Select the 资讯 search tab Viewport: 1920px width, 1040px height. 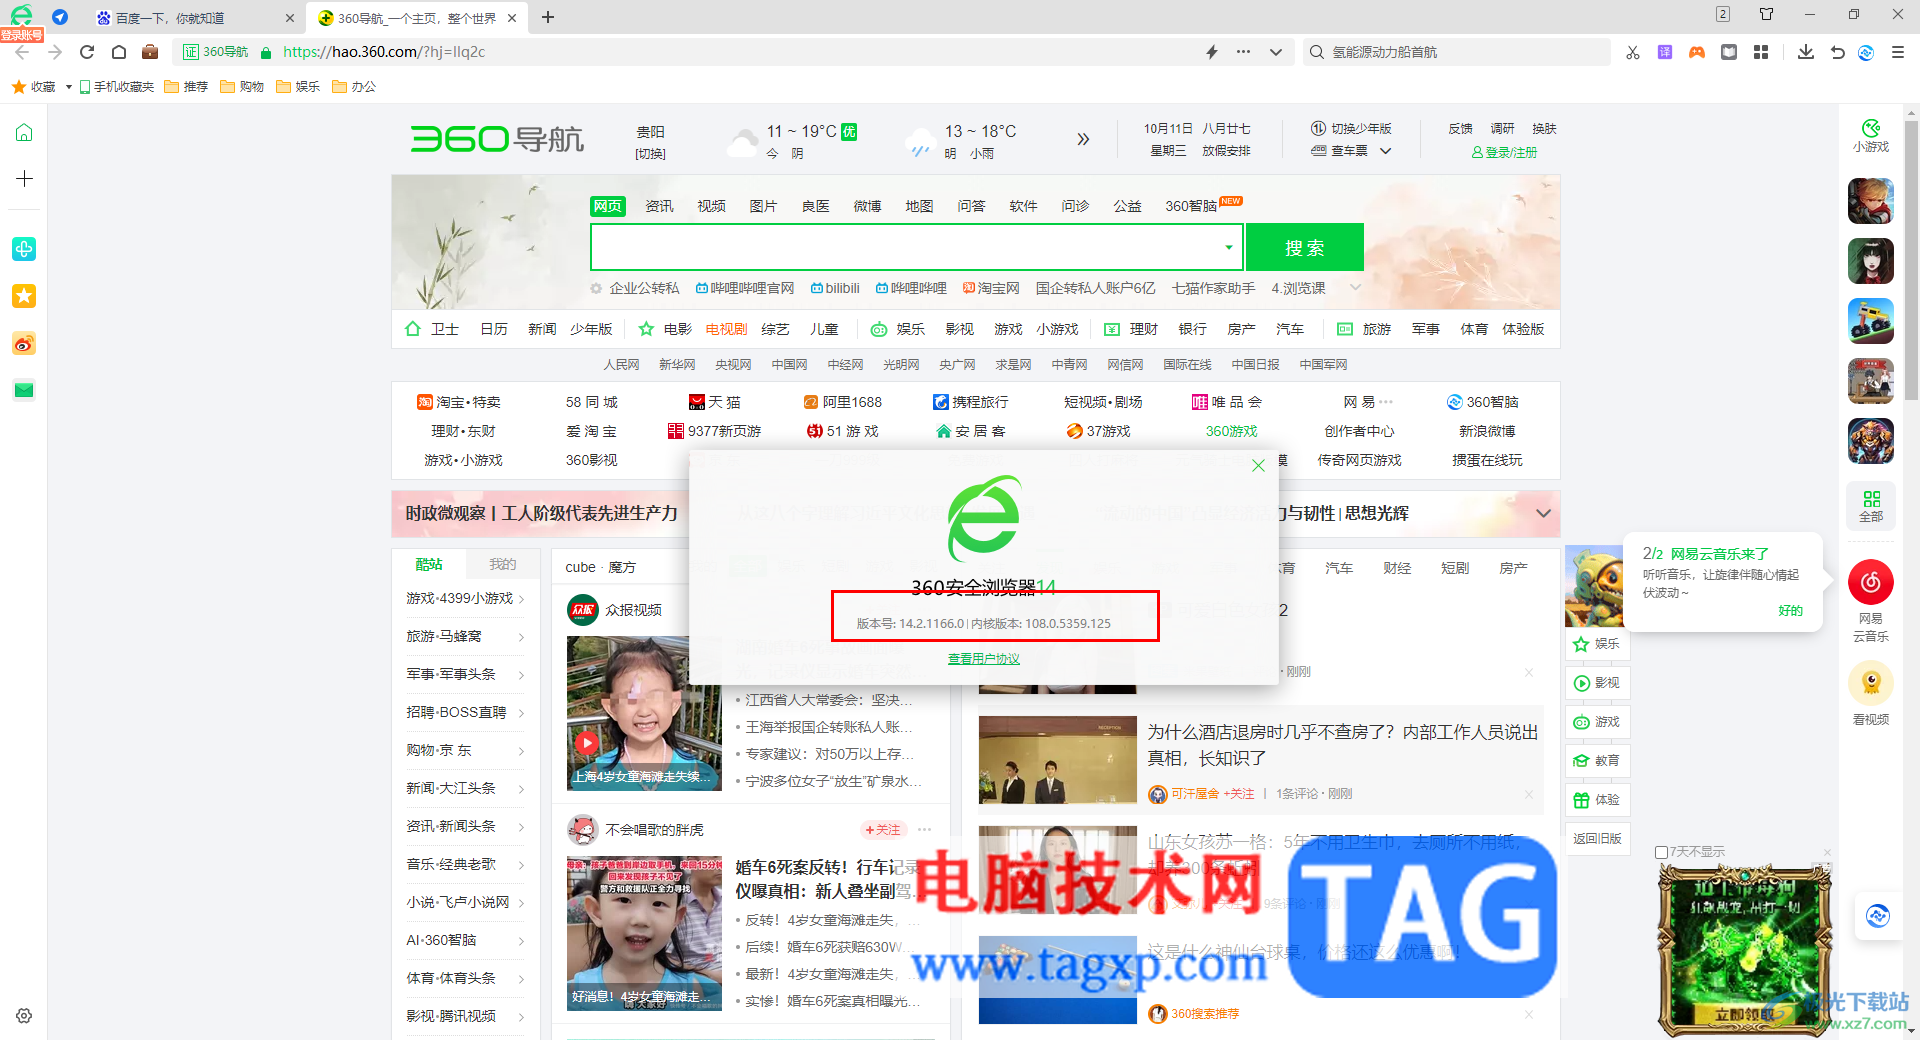point(659,206)
